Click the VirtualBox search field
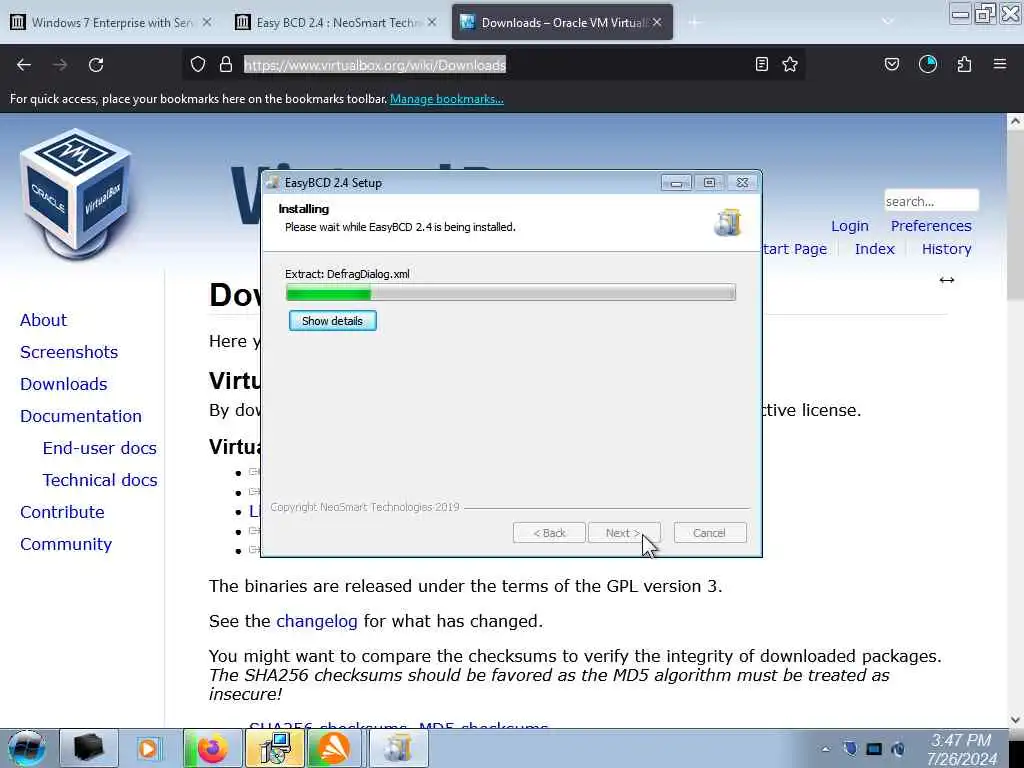This screenshot has height=768, width=1024. pyautogui.click(x=931, y=200)
